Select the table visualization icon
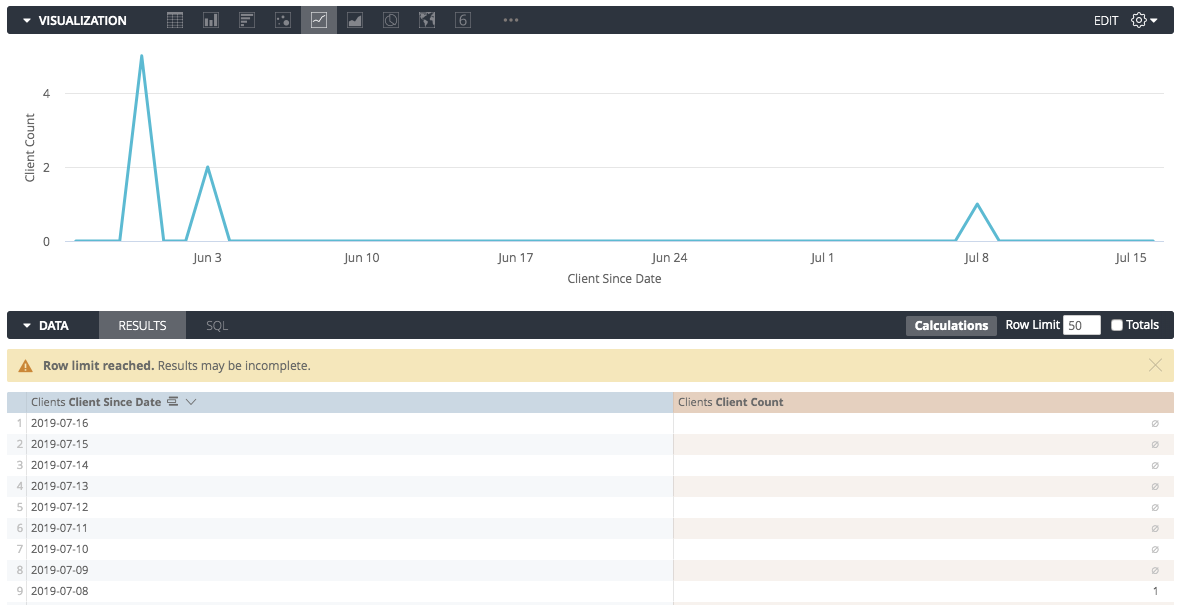The image size is (1182, 612). (x=175, y=20)
